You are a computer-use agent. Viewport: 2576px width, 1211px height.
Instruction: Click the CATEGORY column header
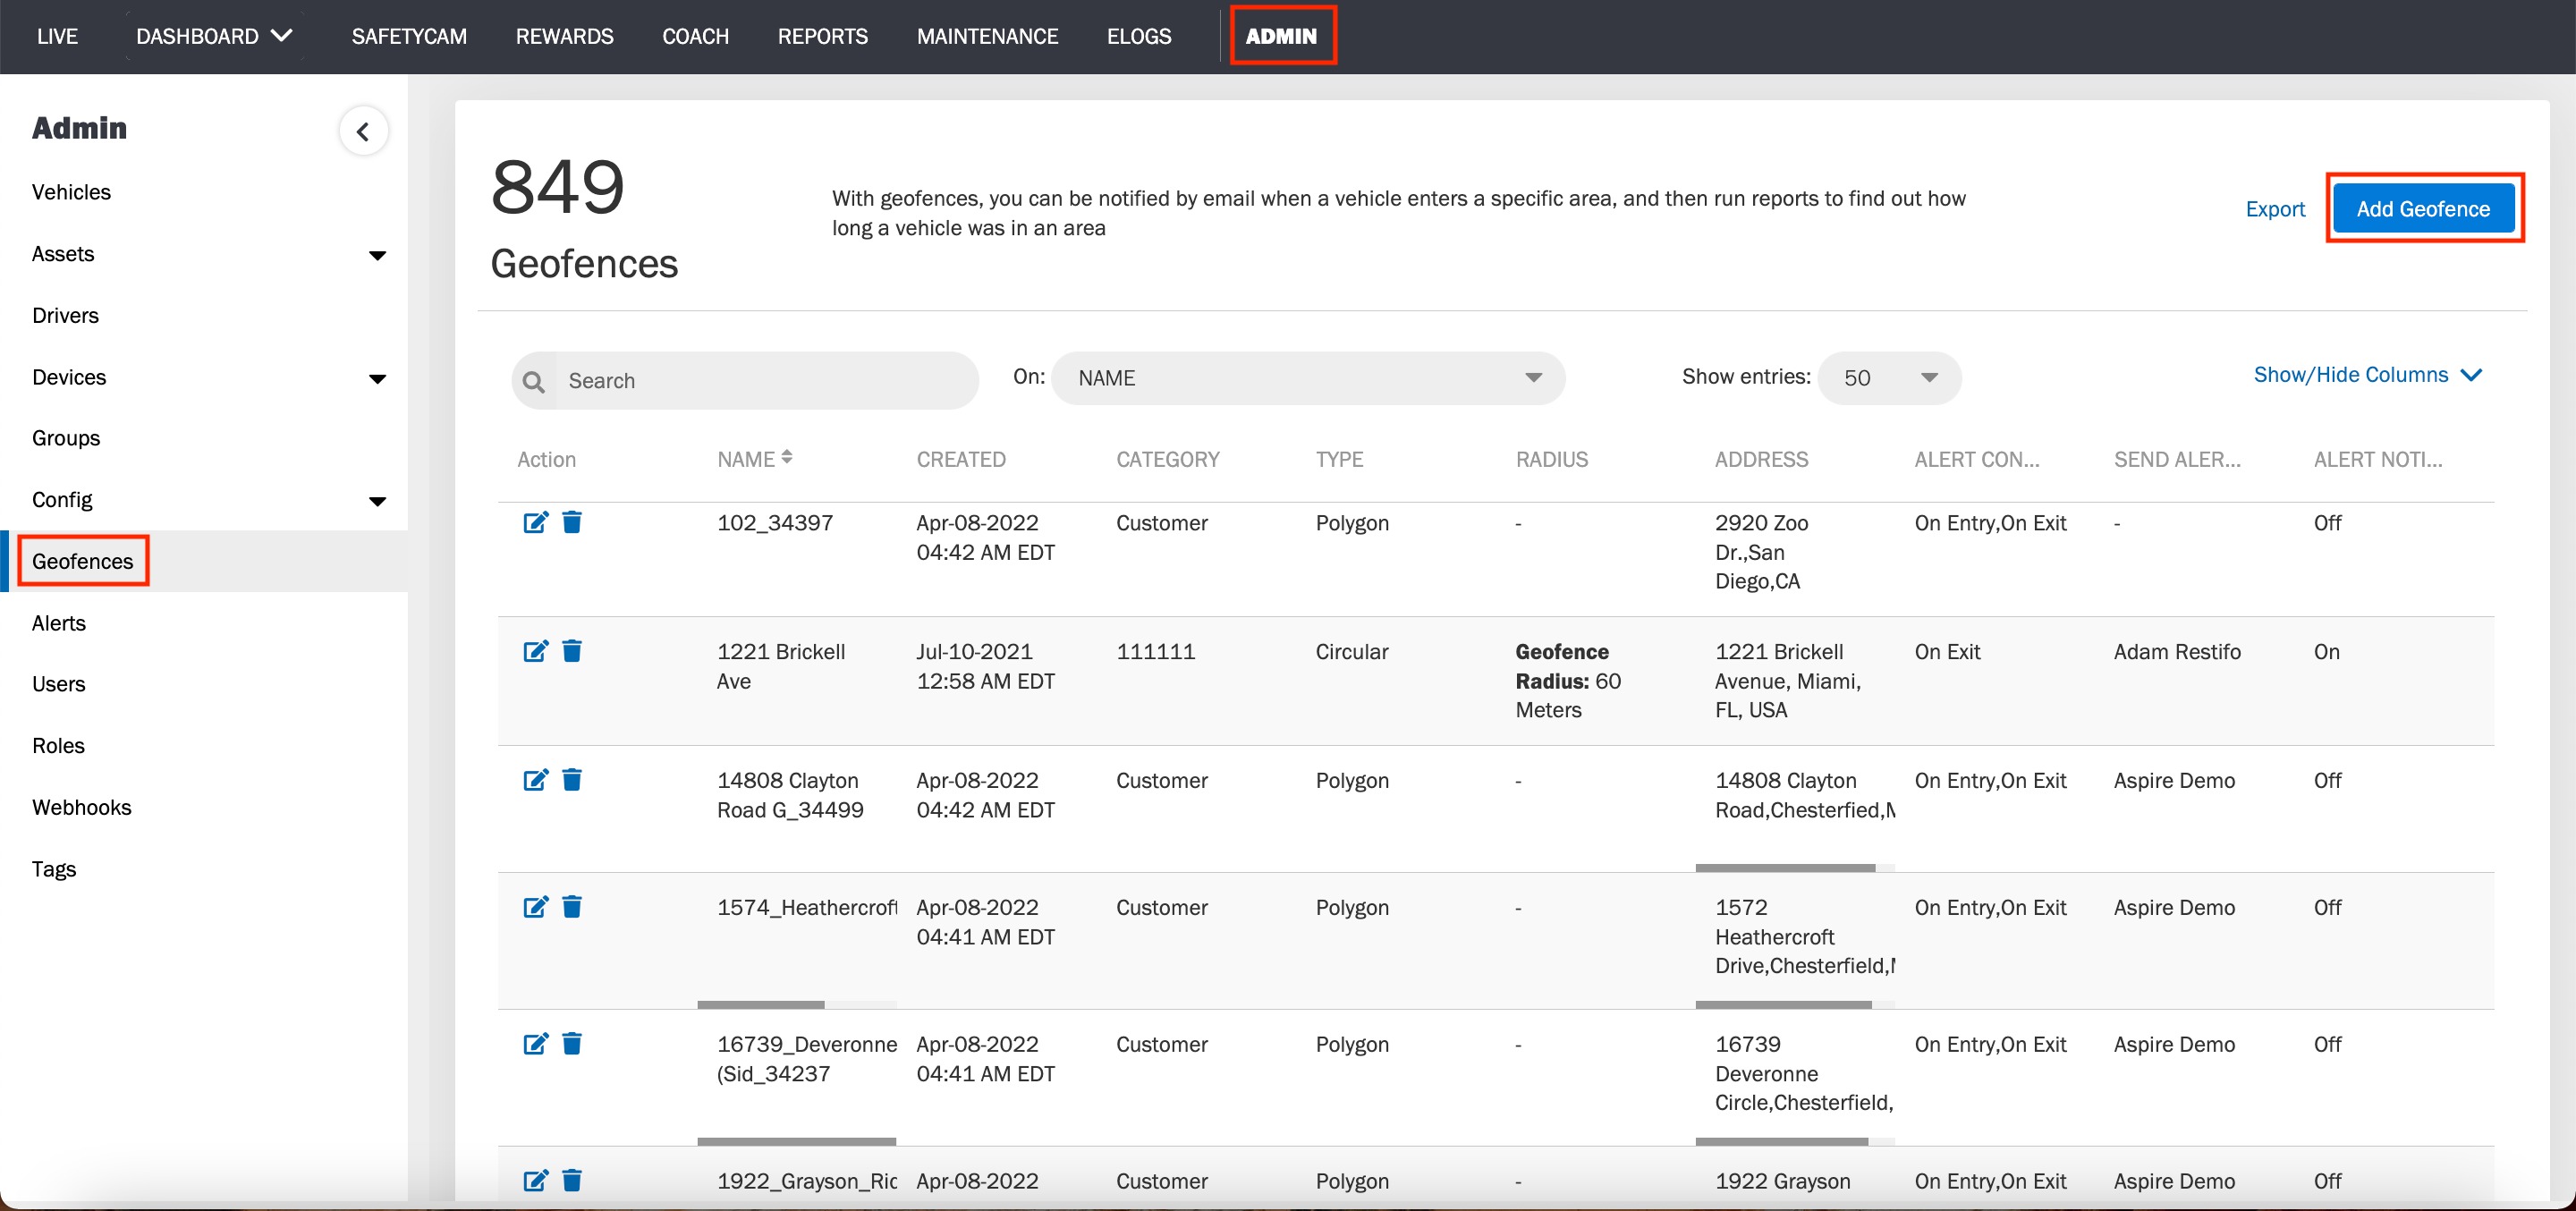[x=1167, y=459]
